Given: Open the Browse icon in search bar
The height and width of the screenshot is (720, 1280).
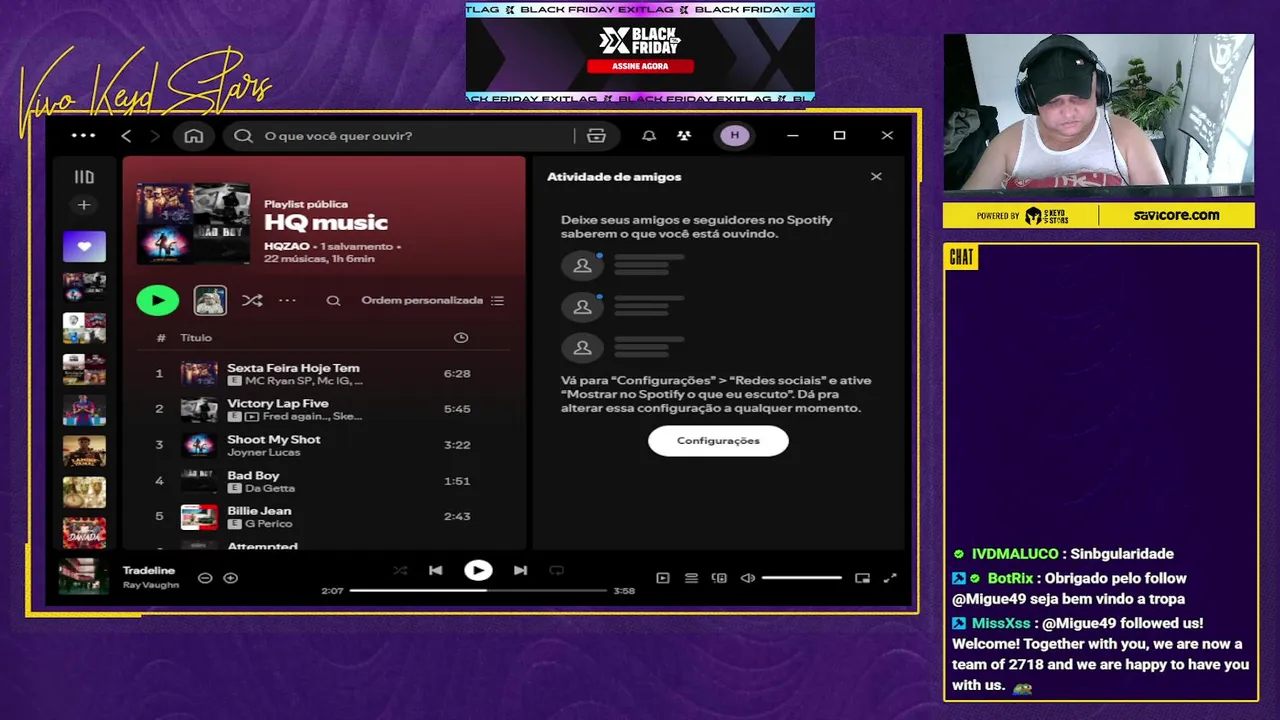Looking at the screenshot, I should click(x=596, y=136).
